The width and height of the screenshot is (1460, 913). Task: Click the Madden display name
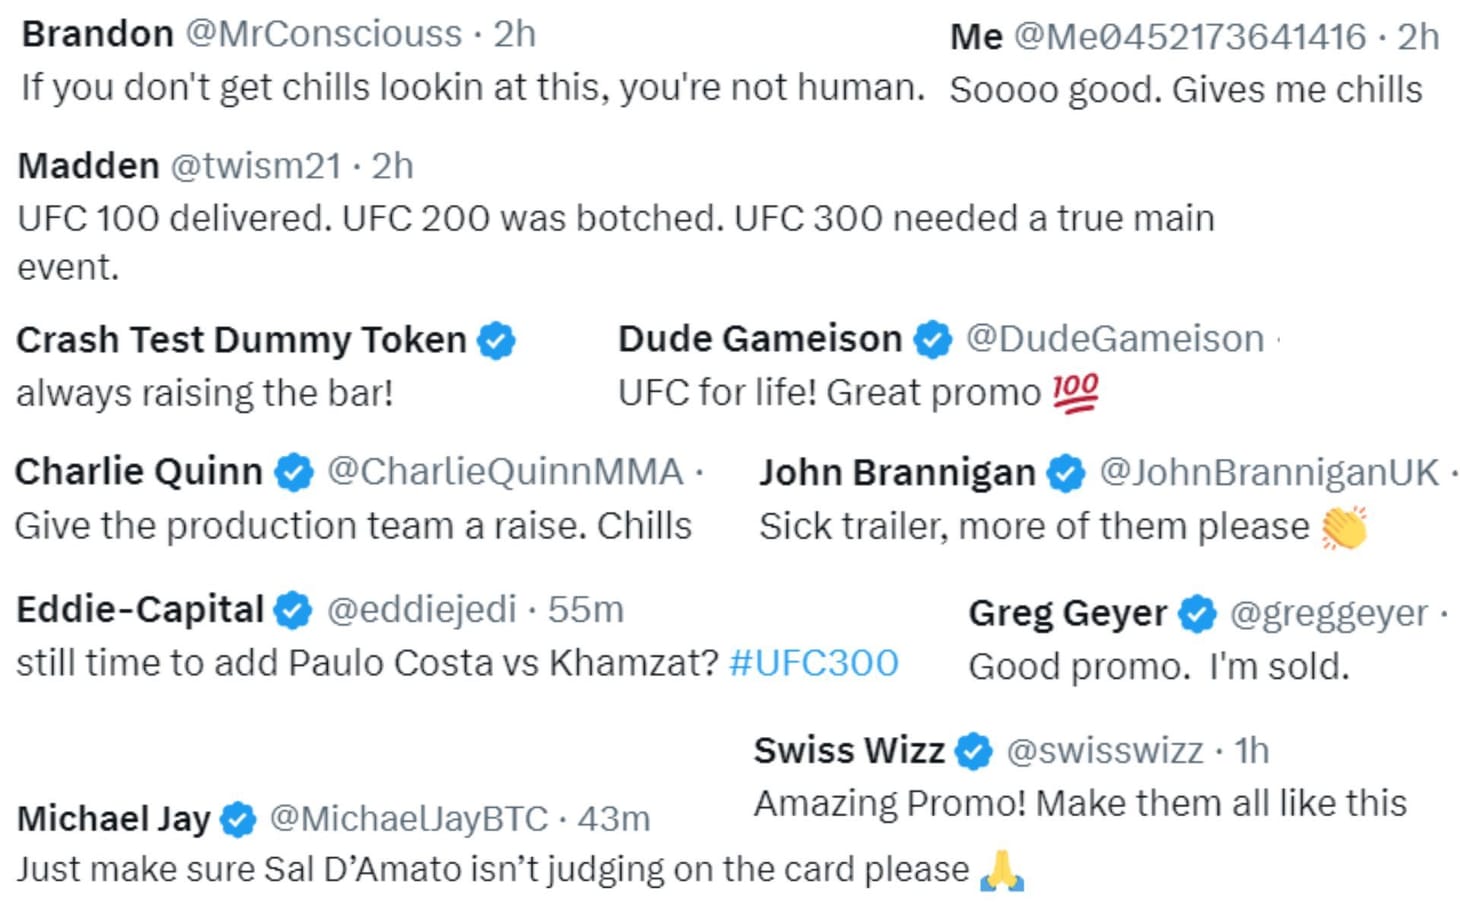click(x=88, y=166)
